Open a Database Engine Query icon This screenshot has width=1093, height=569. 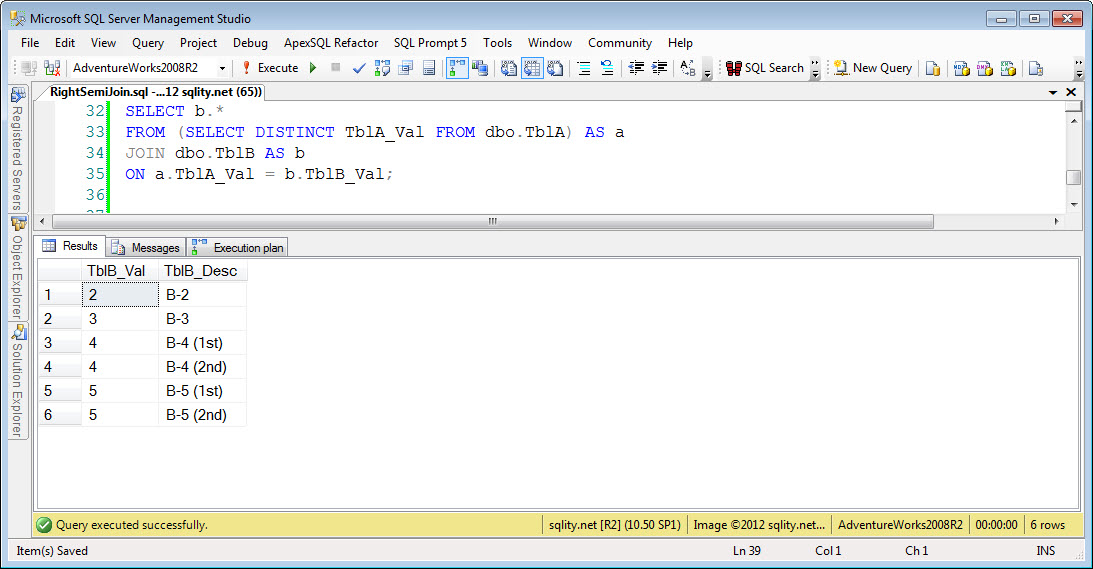(933, 68)
